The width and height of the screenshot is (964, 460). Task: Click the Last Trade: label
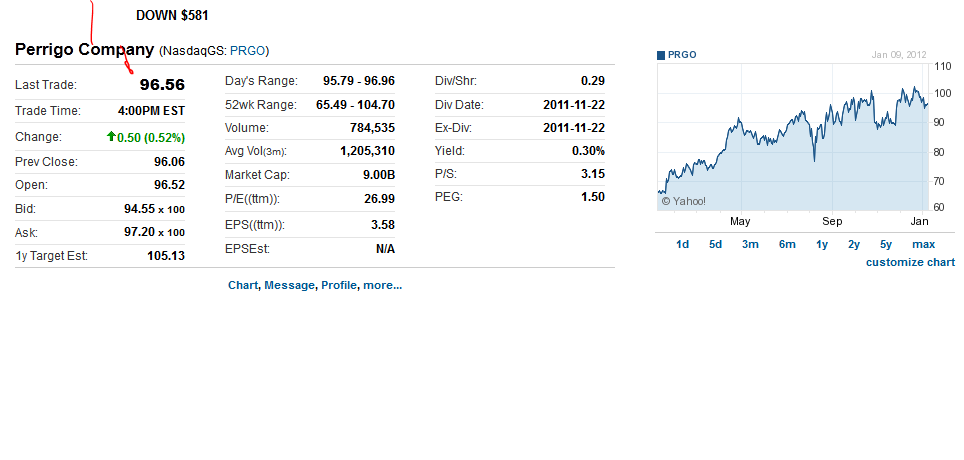[46, 85]
